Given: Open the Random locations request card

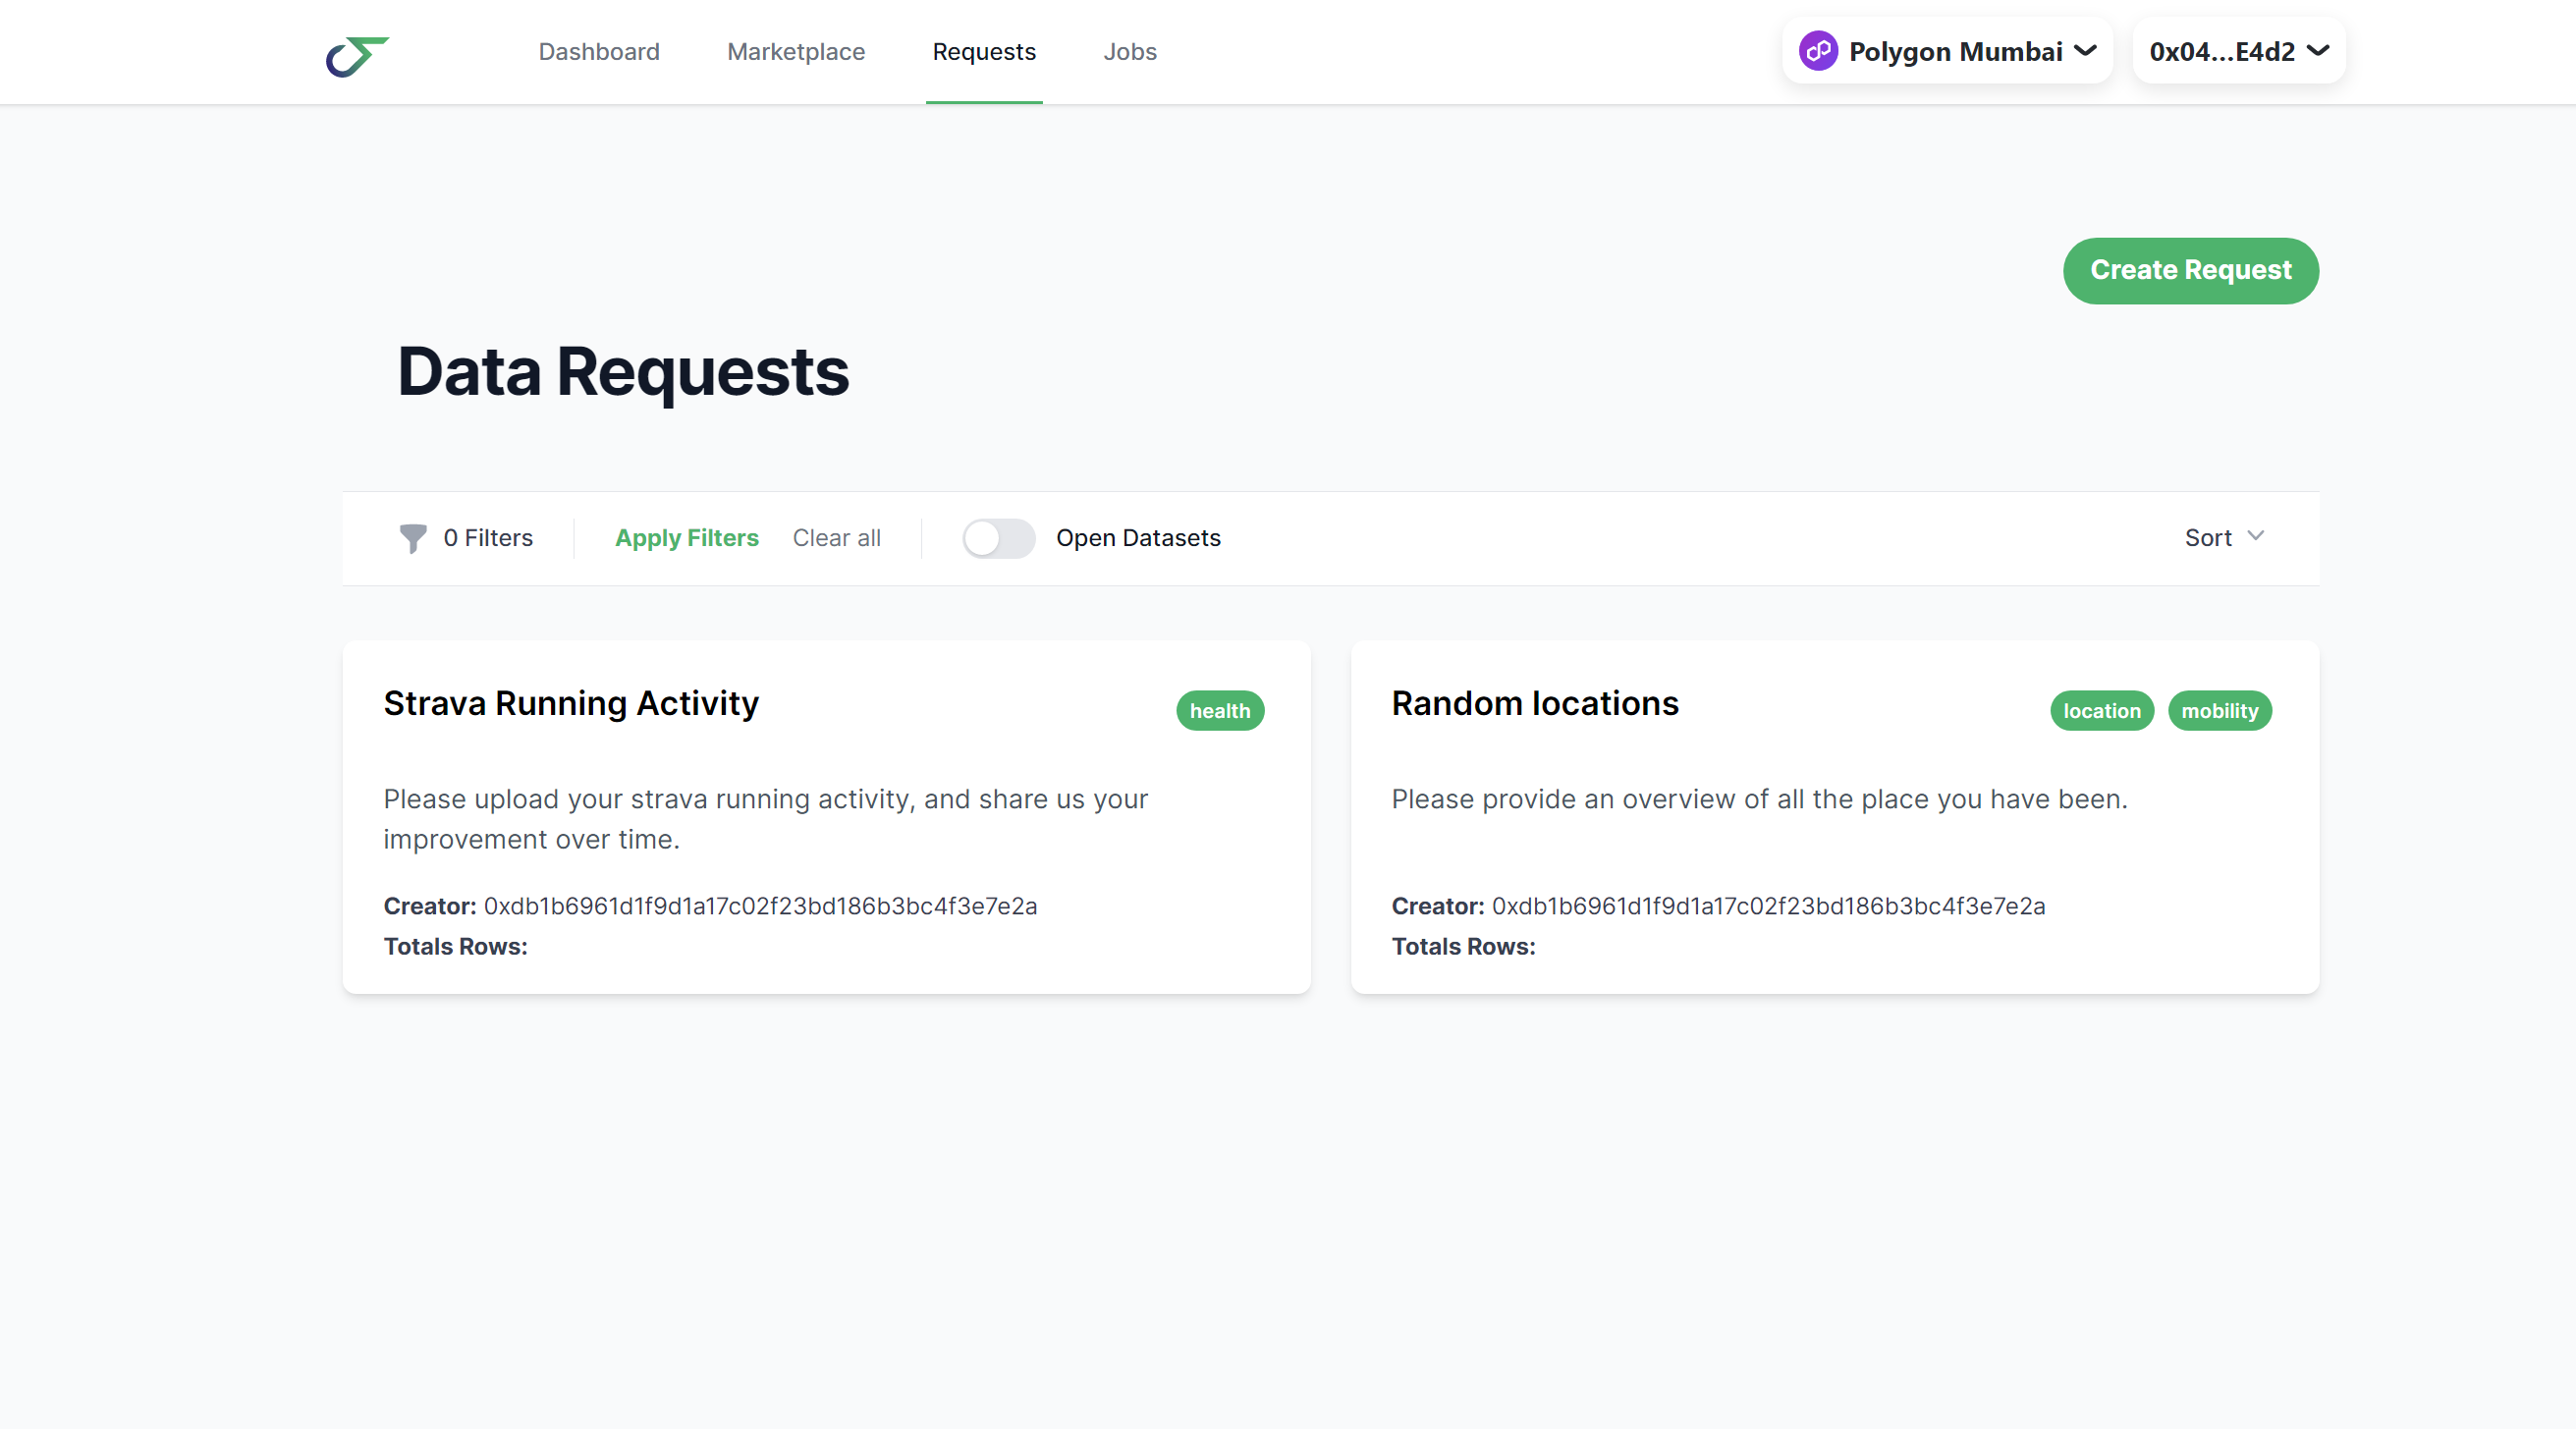Looking at the screenshot, I should pyautogui.click(x=1534, y=704).
